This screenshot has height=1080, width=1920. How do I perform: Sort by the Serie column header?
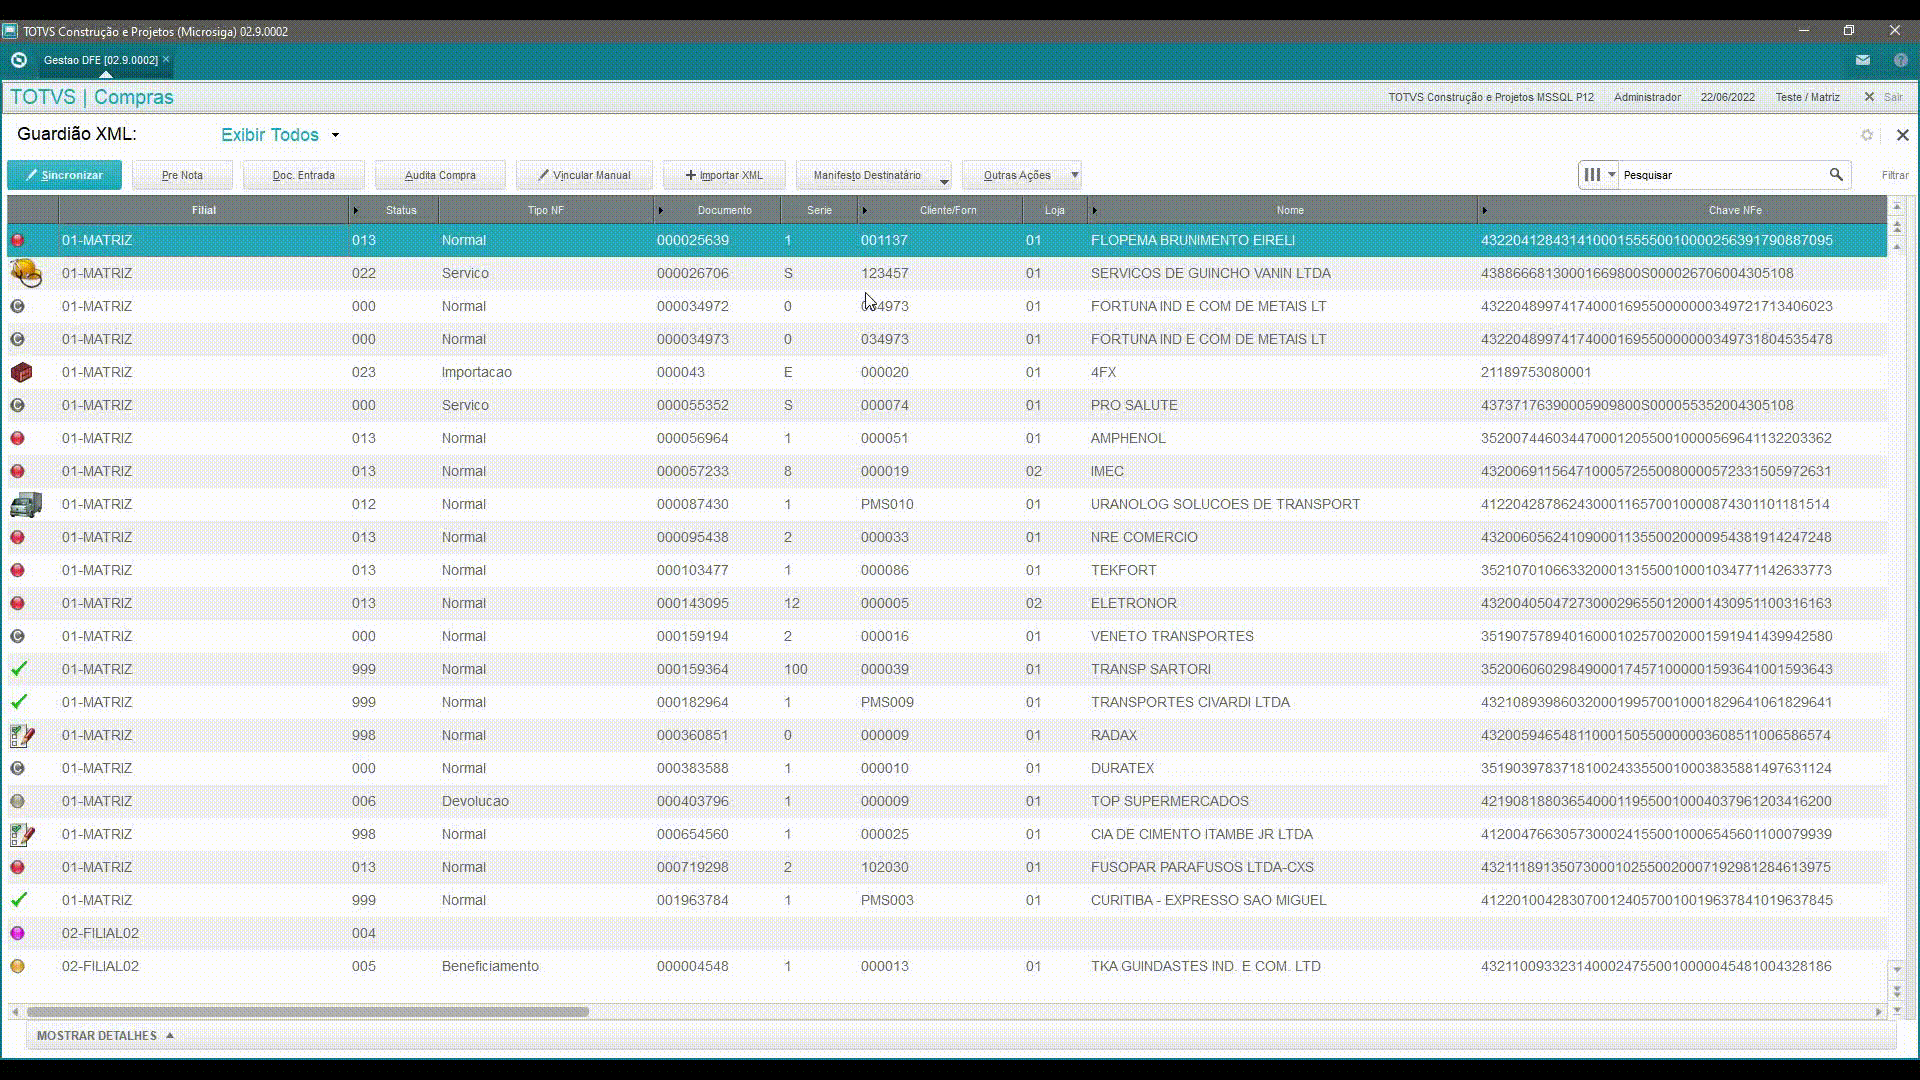[819, 210]
